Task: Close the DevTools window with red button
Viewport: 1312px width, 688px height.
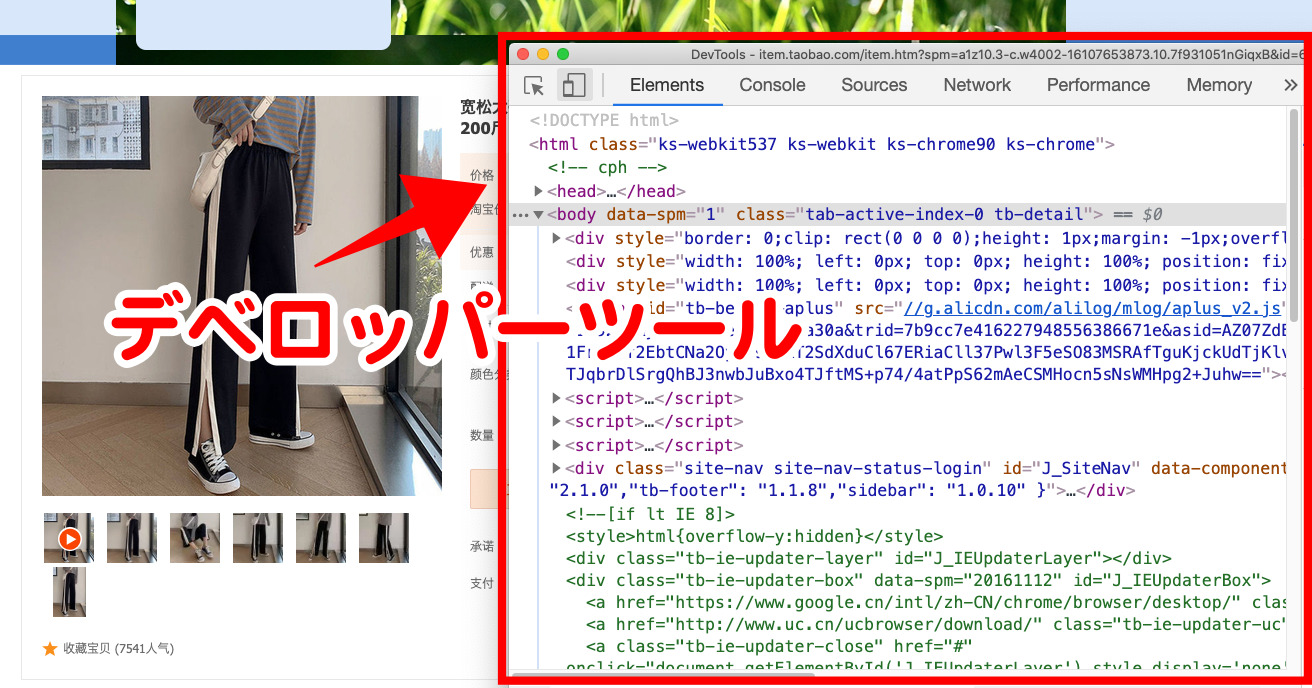Action: tap(524, 54)
